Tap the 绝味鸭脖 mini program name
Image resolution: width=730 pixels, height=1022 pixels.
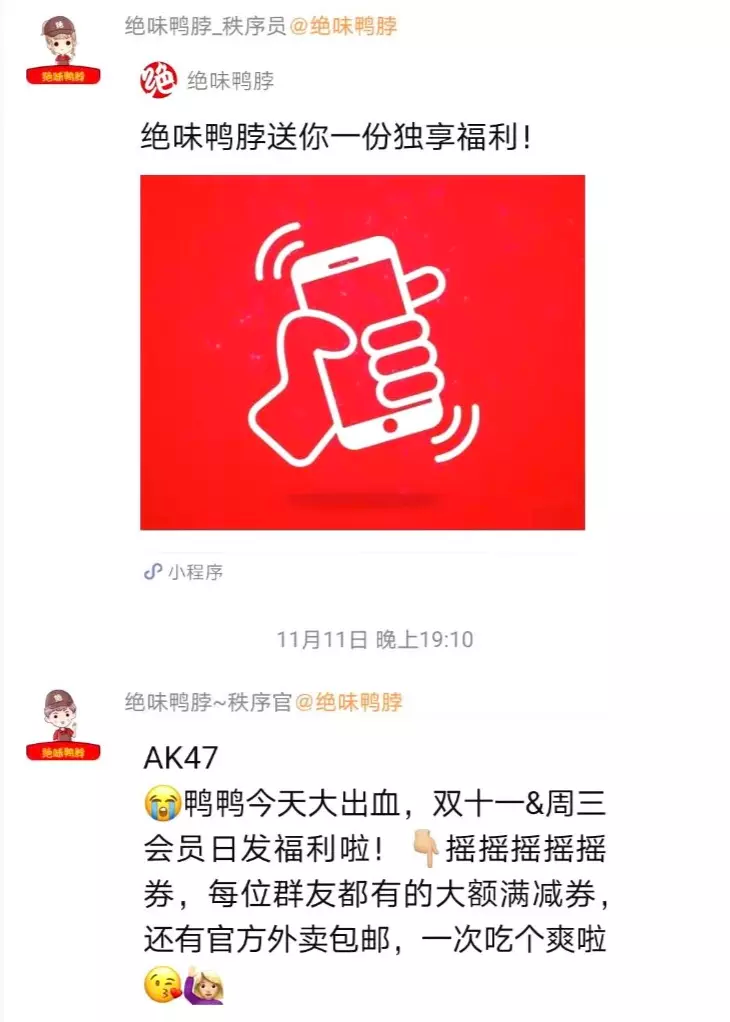click(x=231, y=80)
